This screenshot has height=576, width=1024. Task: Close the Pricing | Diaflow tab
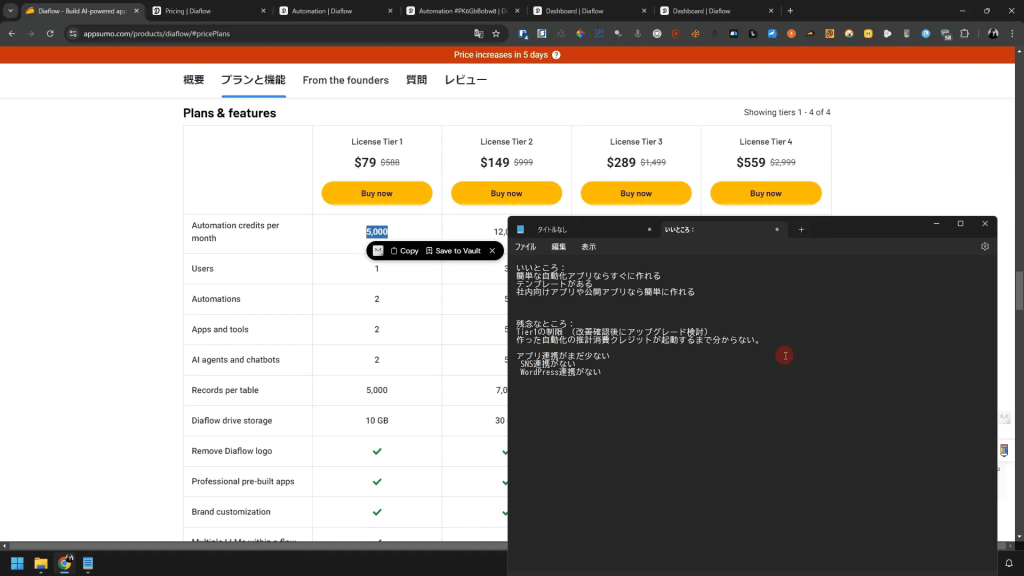point(263,10)
